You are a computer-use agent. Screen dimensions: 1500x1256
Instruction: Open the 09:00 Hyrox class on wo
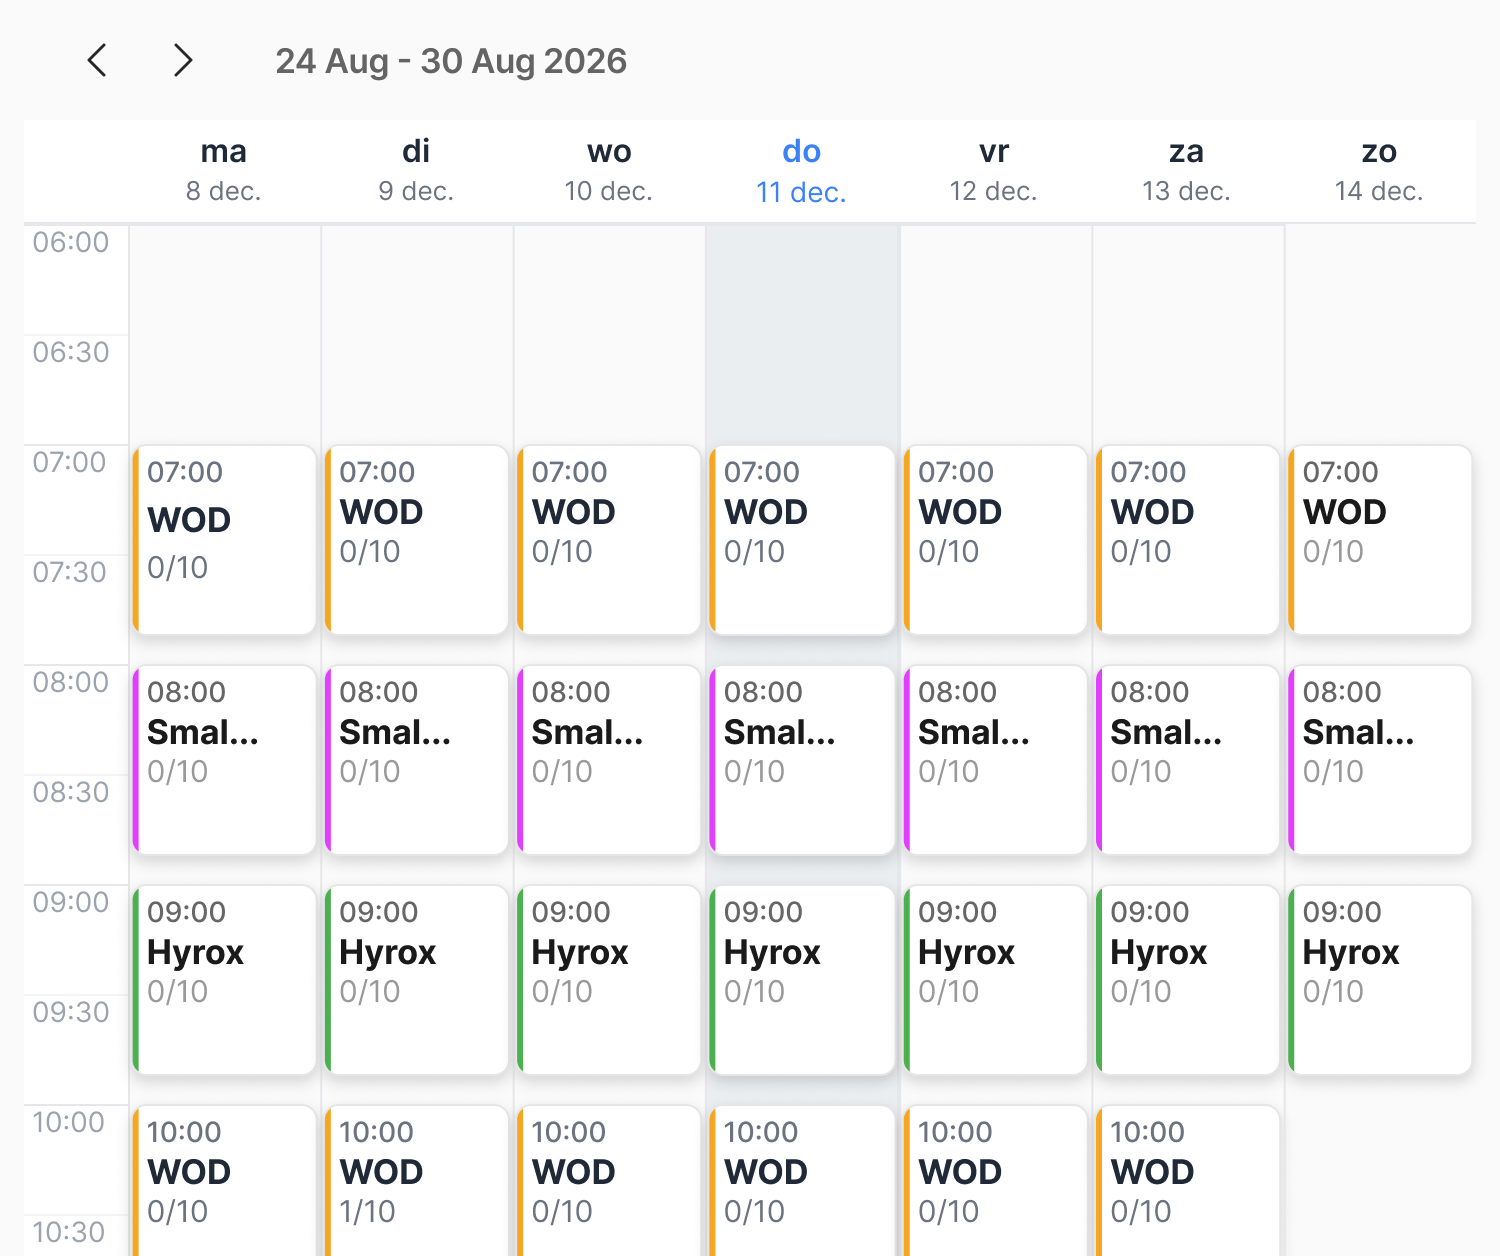(609, 980)
